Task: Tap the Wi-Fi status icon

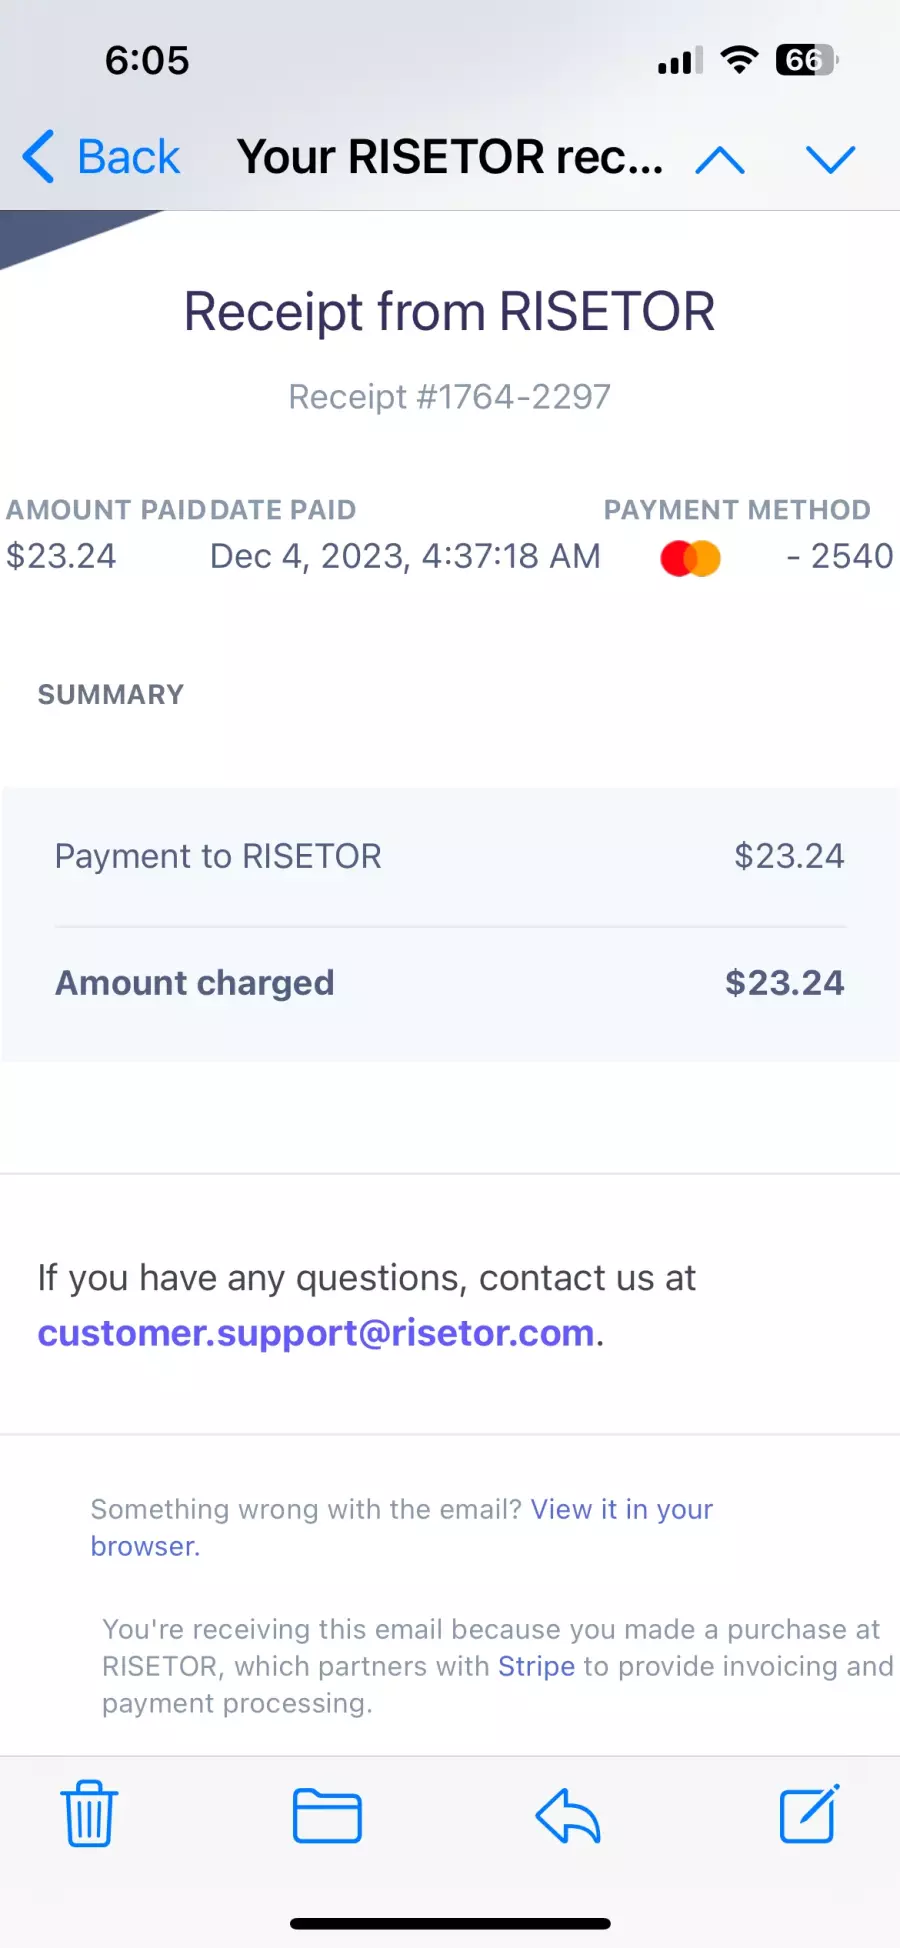Action: pos(739,60)
